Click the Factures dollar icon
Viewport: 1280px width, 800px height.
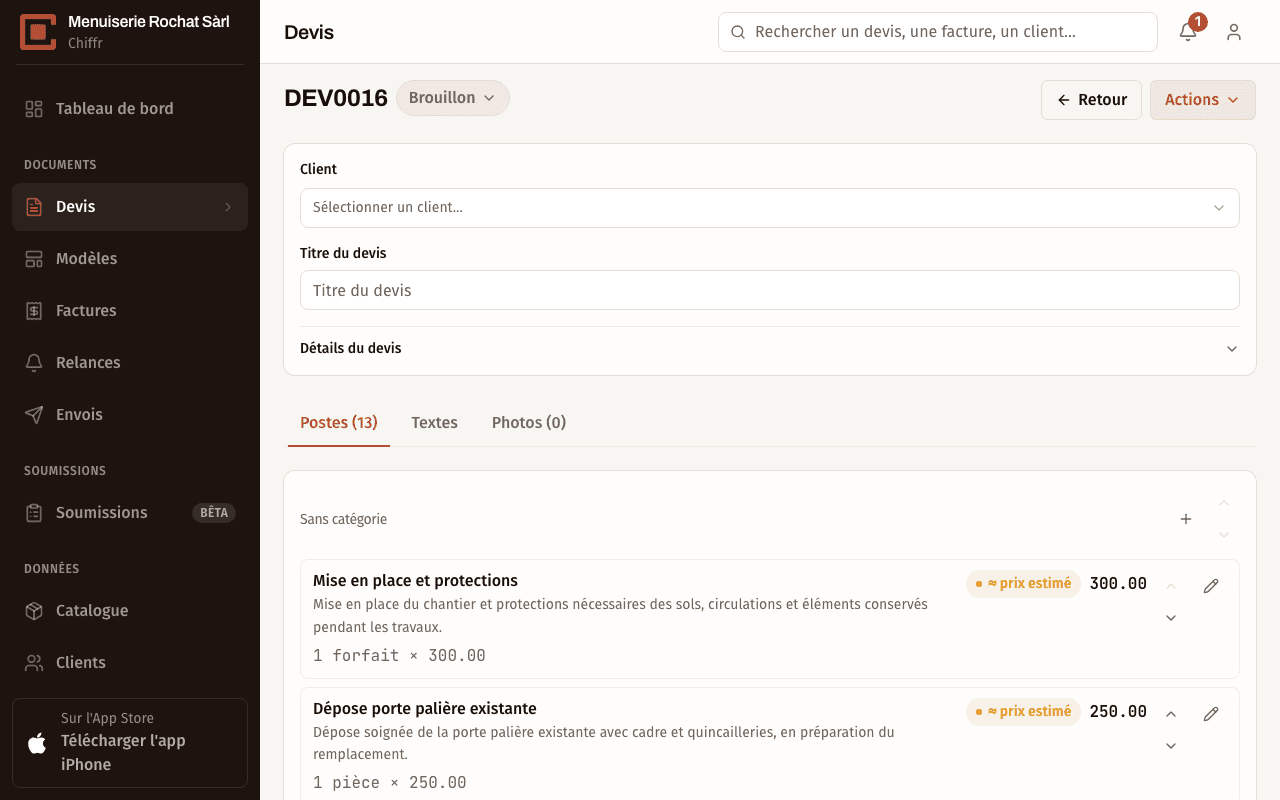click(34, 311)
